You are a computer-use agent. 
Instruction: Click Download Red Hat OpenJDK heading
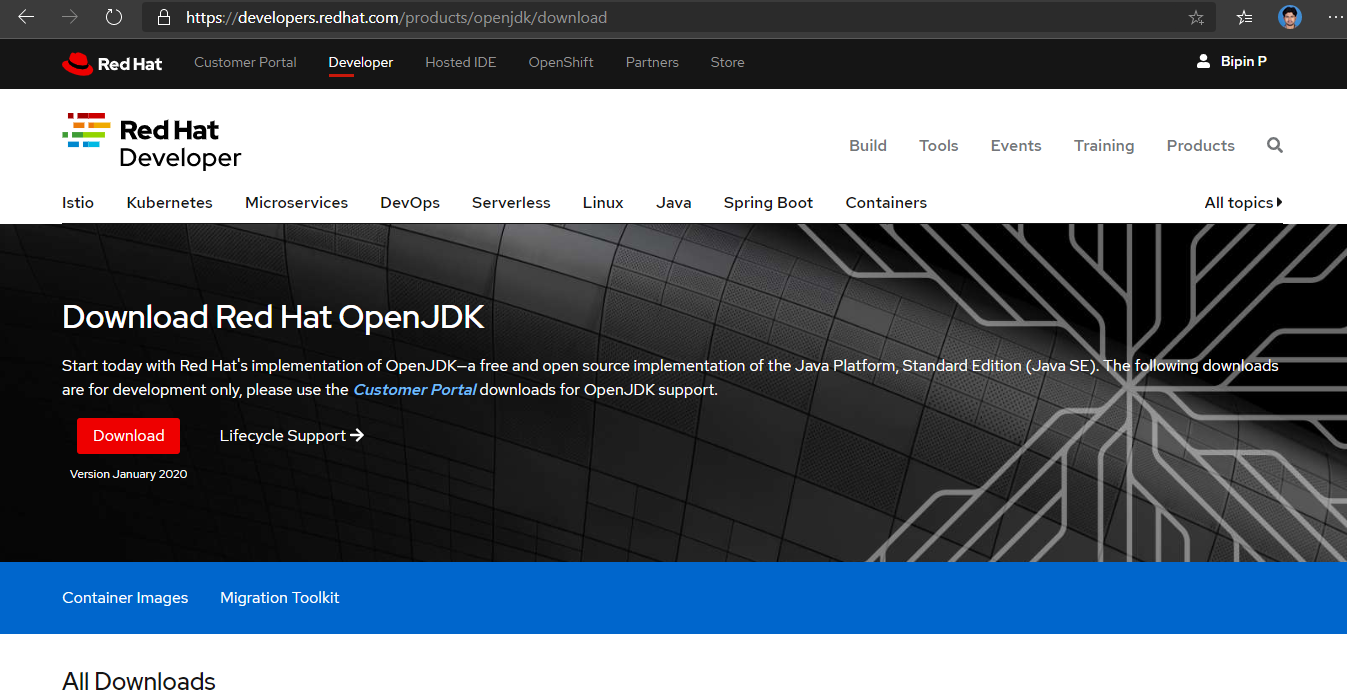[x=273, y=317]
